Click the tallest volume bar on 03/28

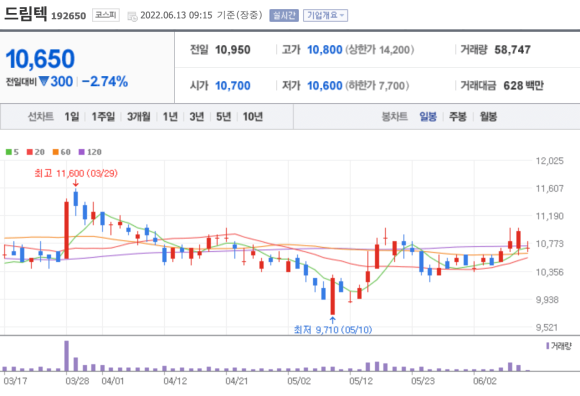click(67, 356)
